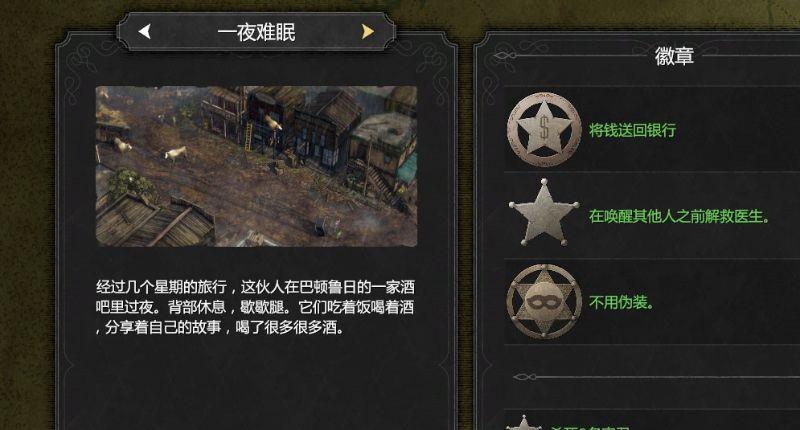Click the 徽章 section header

[x=674, y=55]
